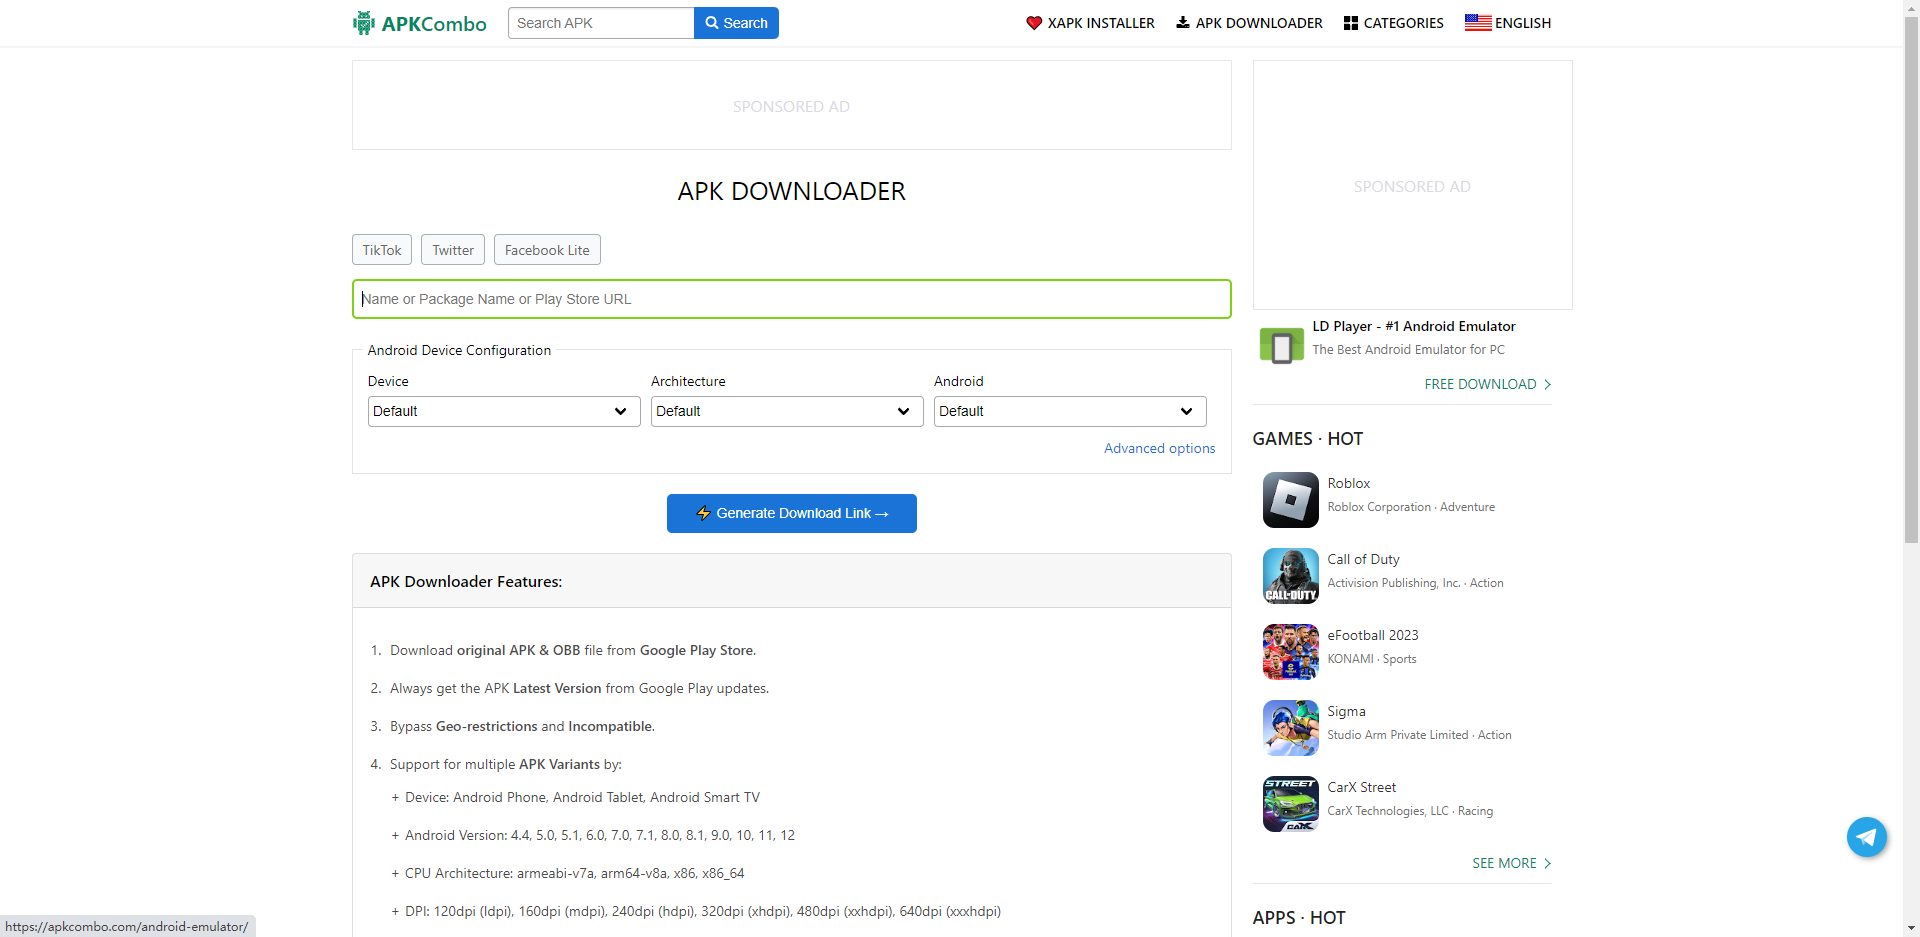1920x937 pixels.
Task: Open the Call of Duty icon
Action: coord(1291,576)
